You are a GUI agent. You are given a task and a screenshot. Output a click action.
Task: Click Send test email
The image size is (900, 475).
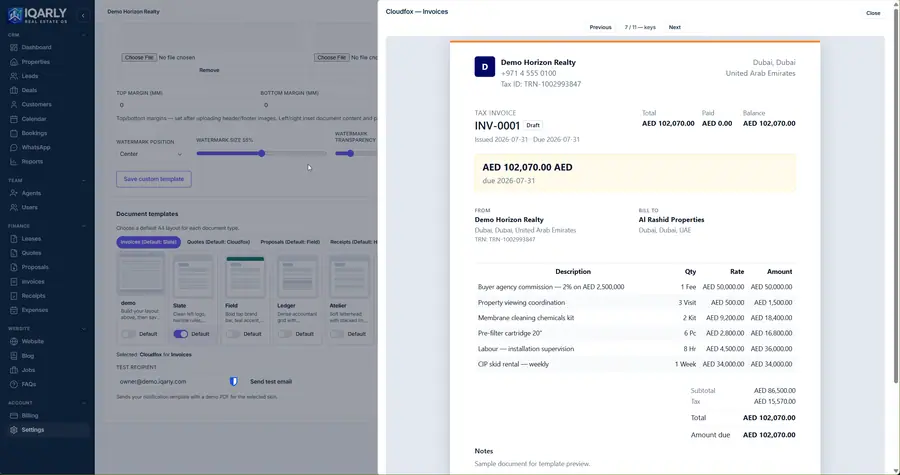(x=271, y=381)
